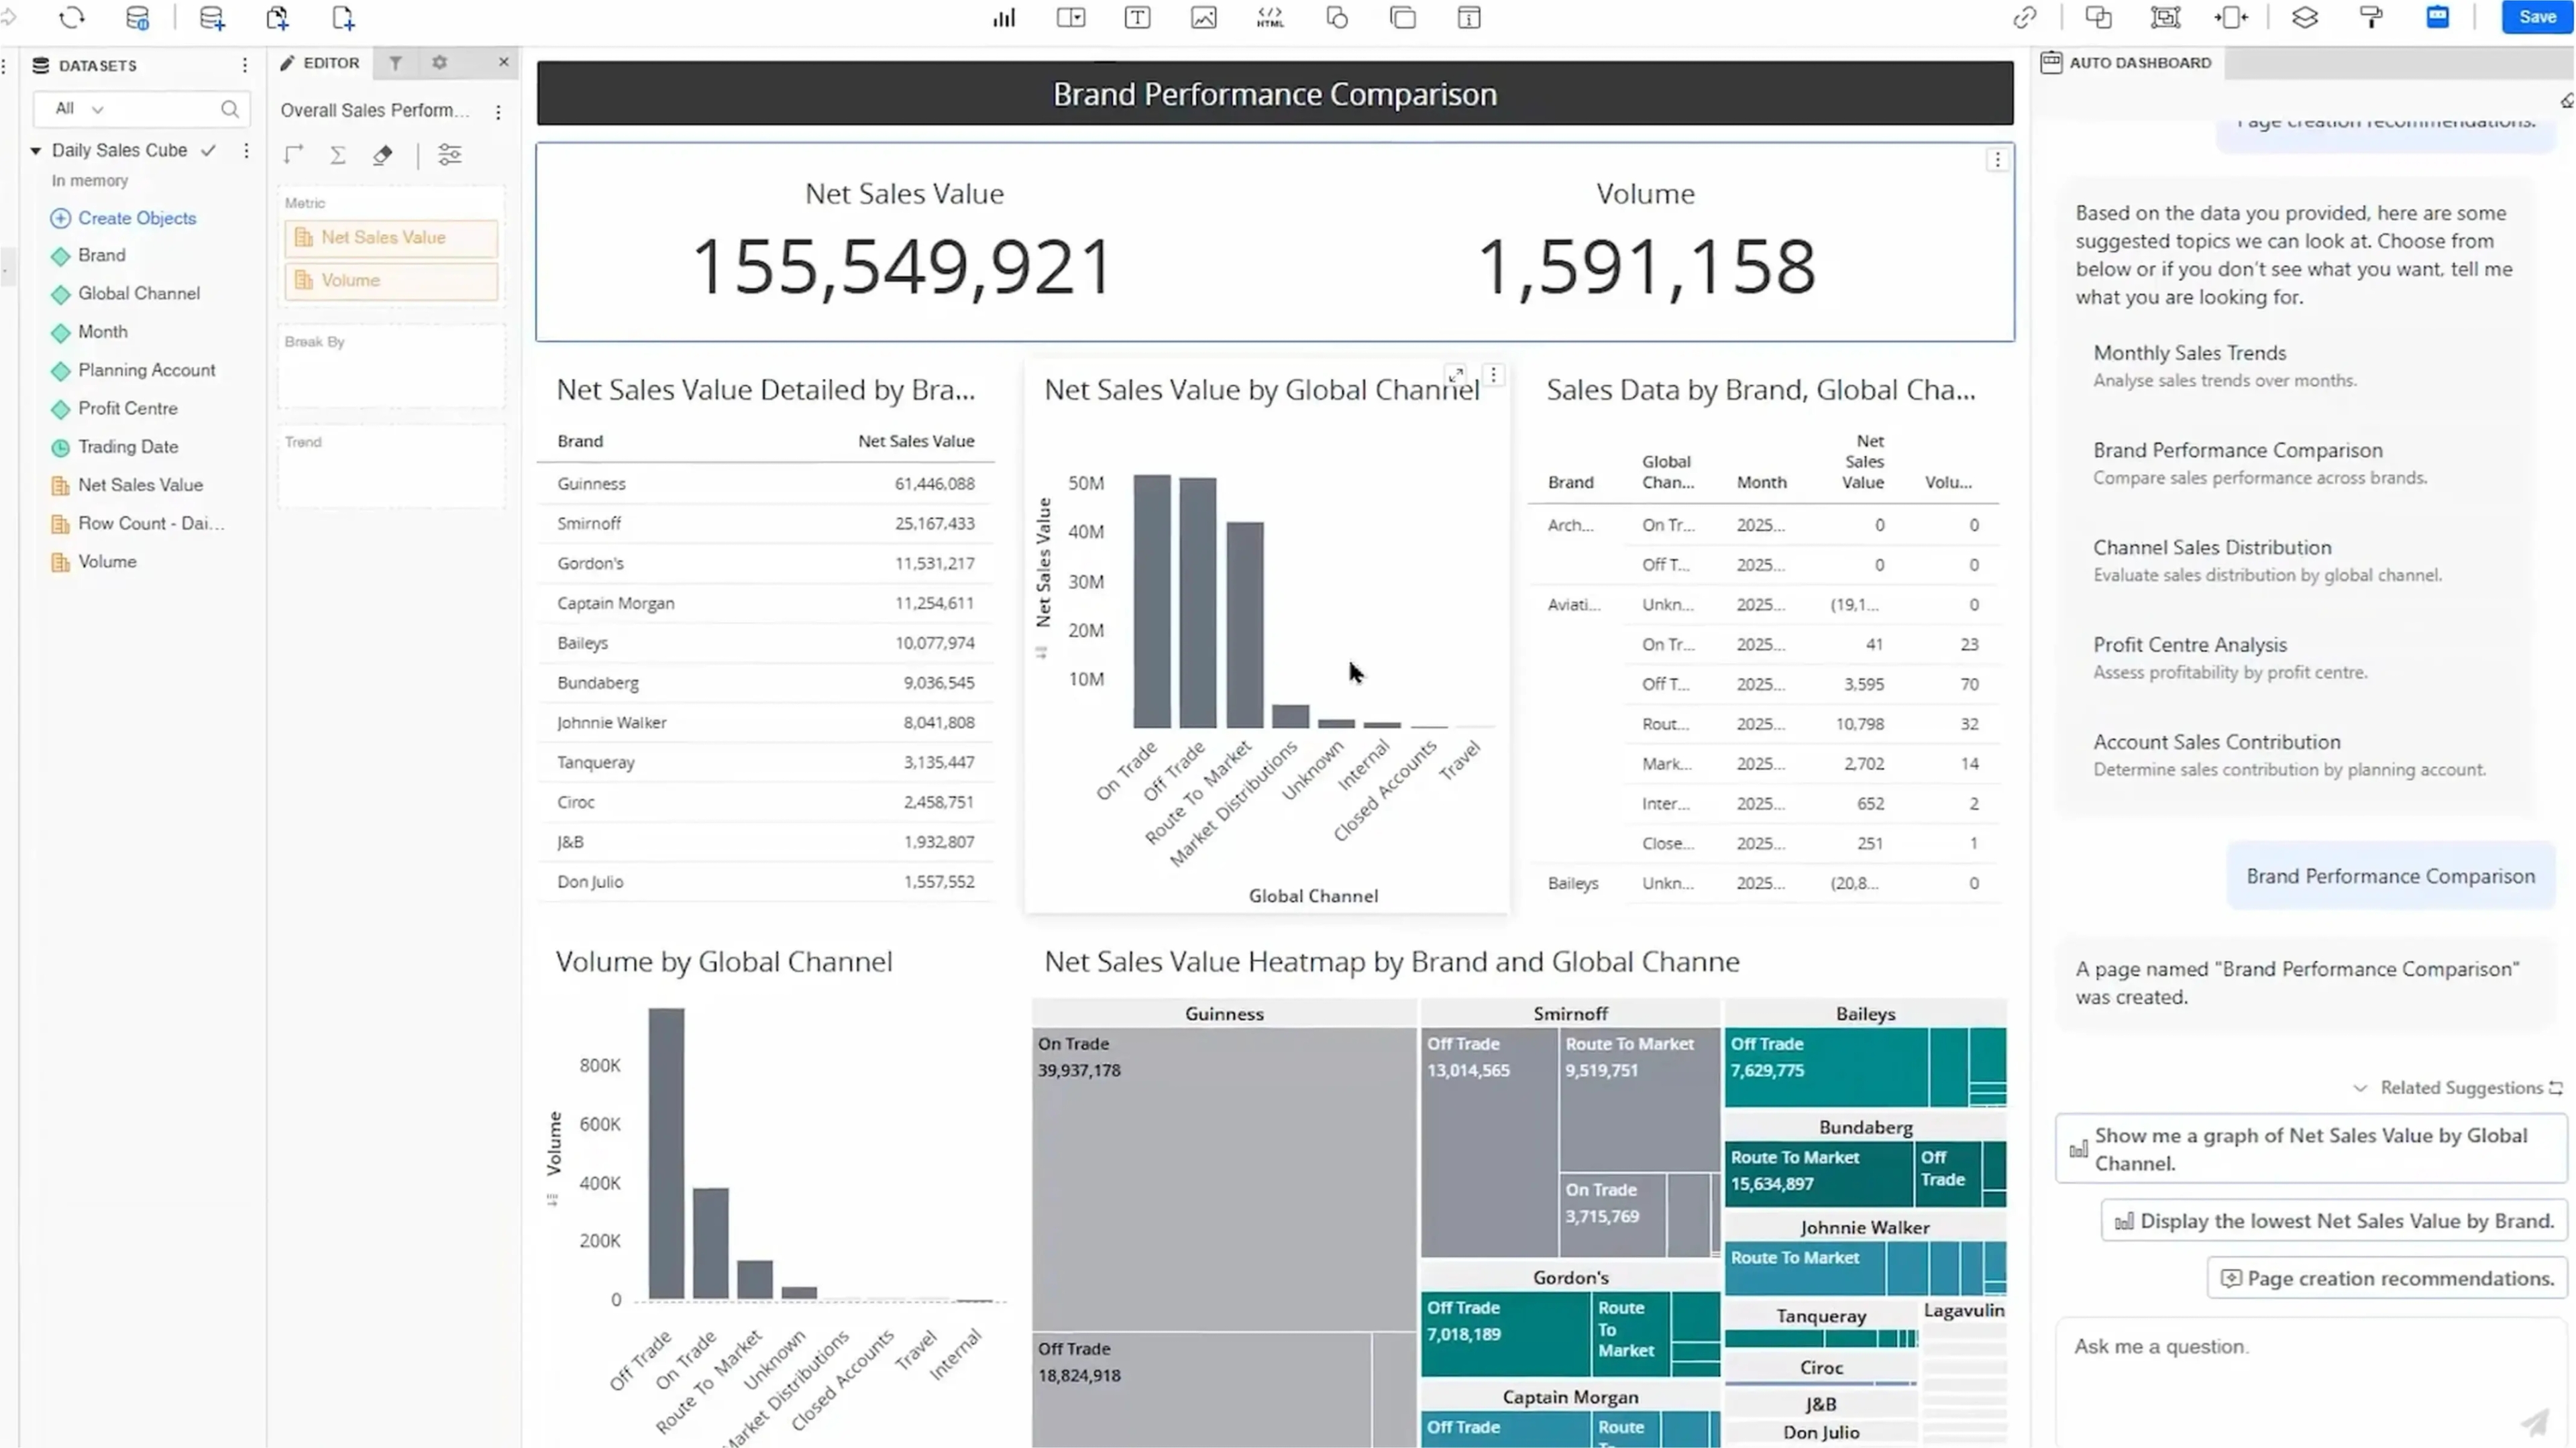Screen dimensions: 2576x1448
Task: Open the format paint roller tool
Action: point(2371,18)
